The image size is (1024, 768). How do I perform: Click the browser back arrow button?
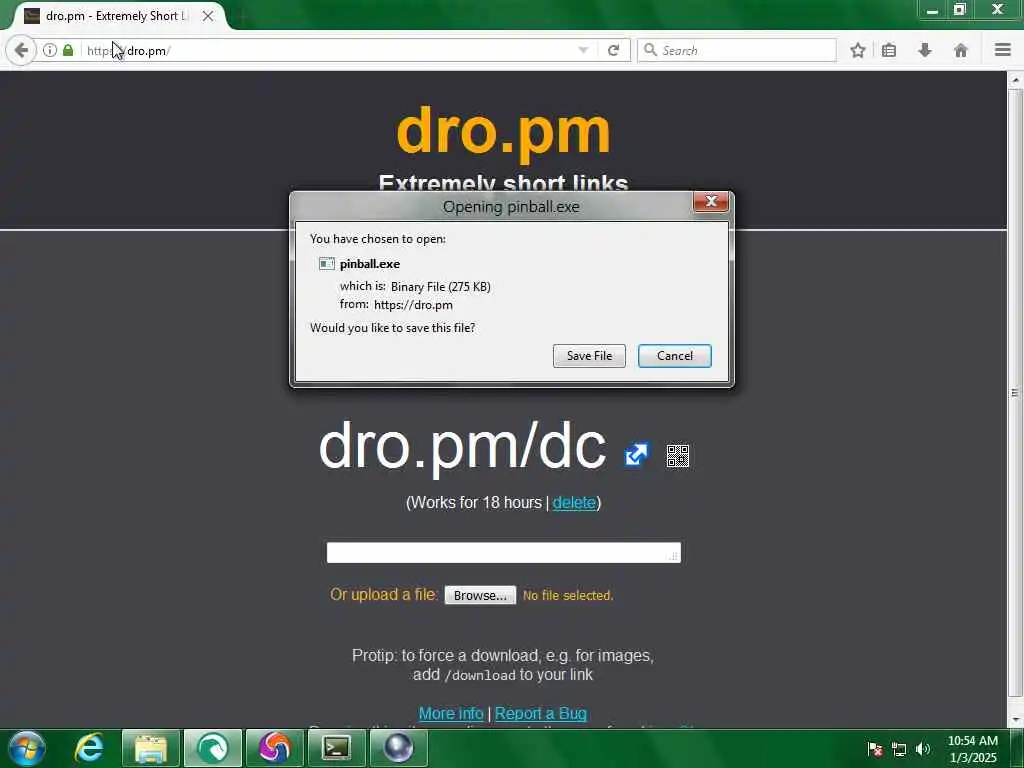point(21,50)
